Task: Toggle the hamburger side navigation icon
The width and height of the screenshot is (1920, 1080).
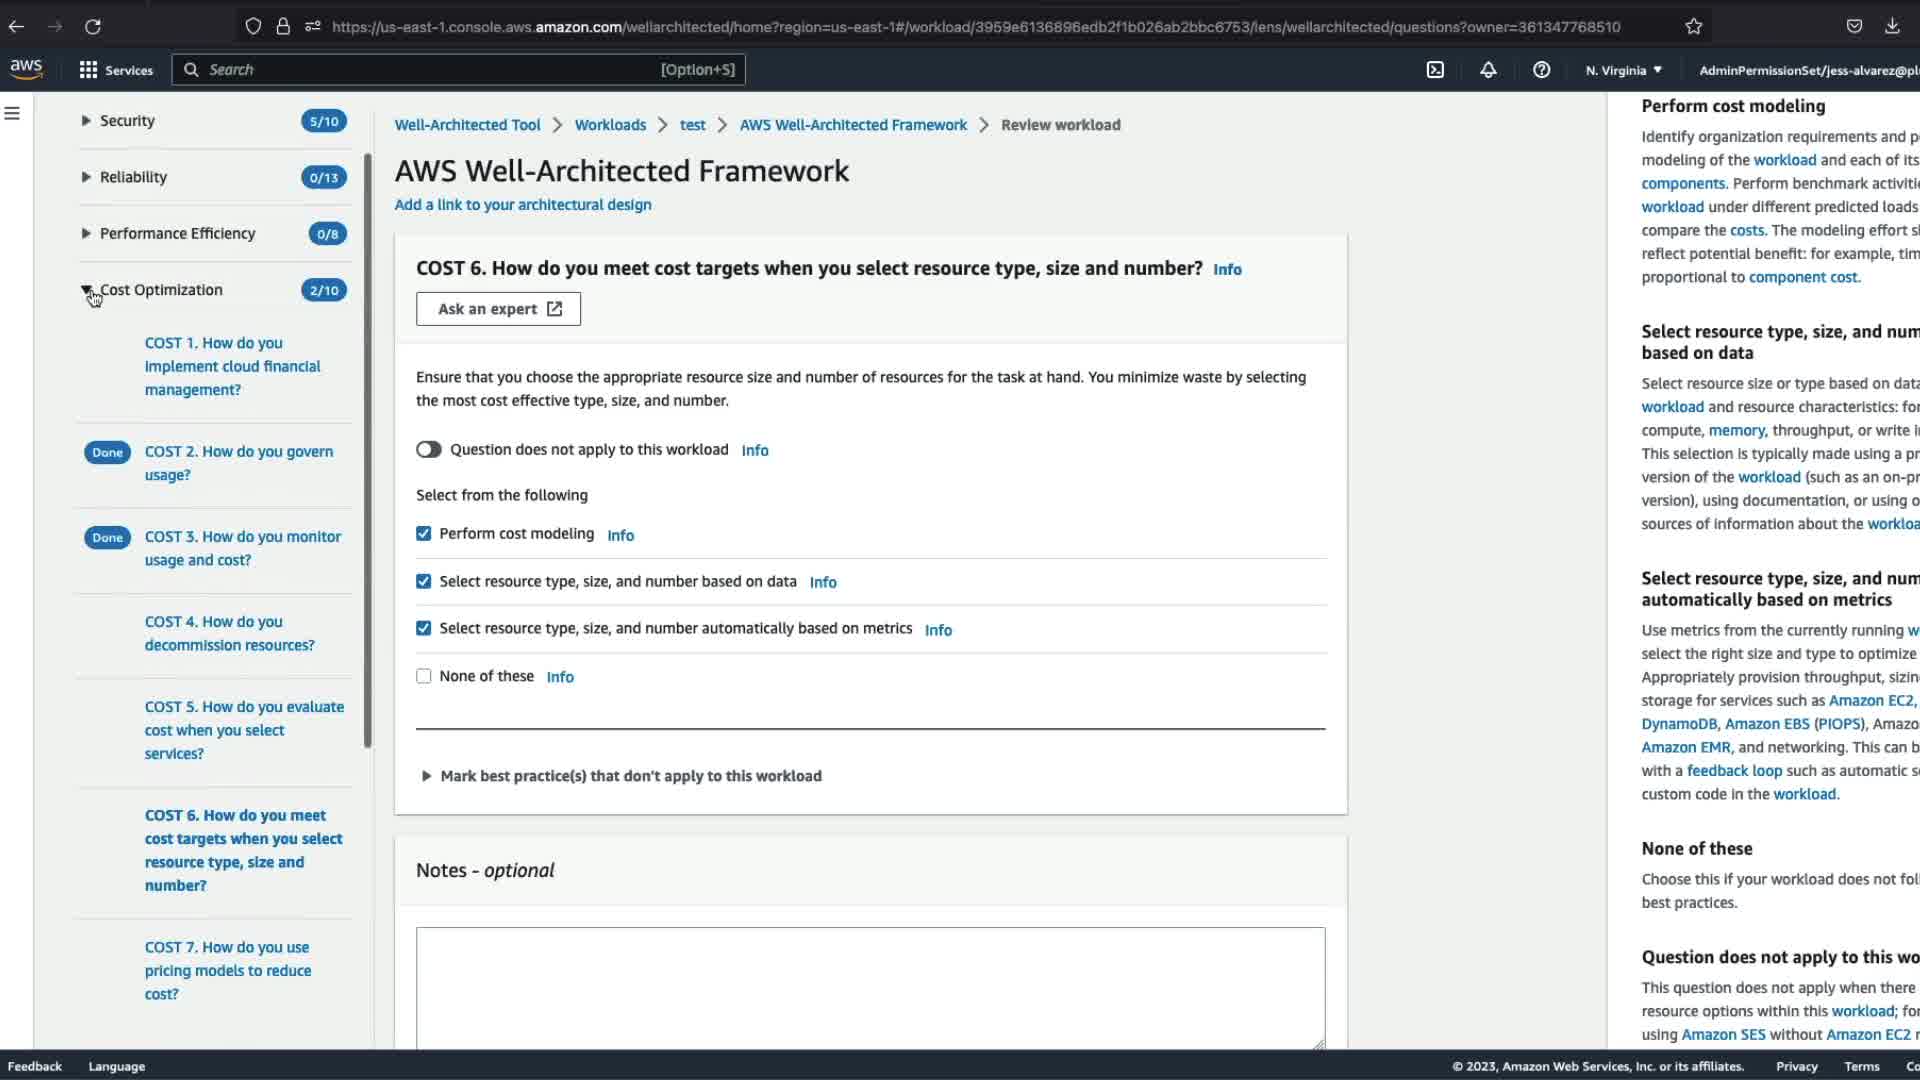Action: 12,114
